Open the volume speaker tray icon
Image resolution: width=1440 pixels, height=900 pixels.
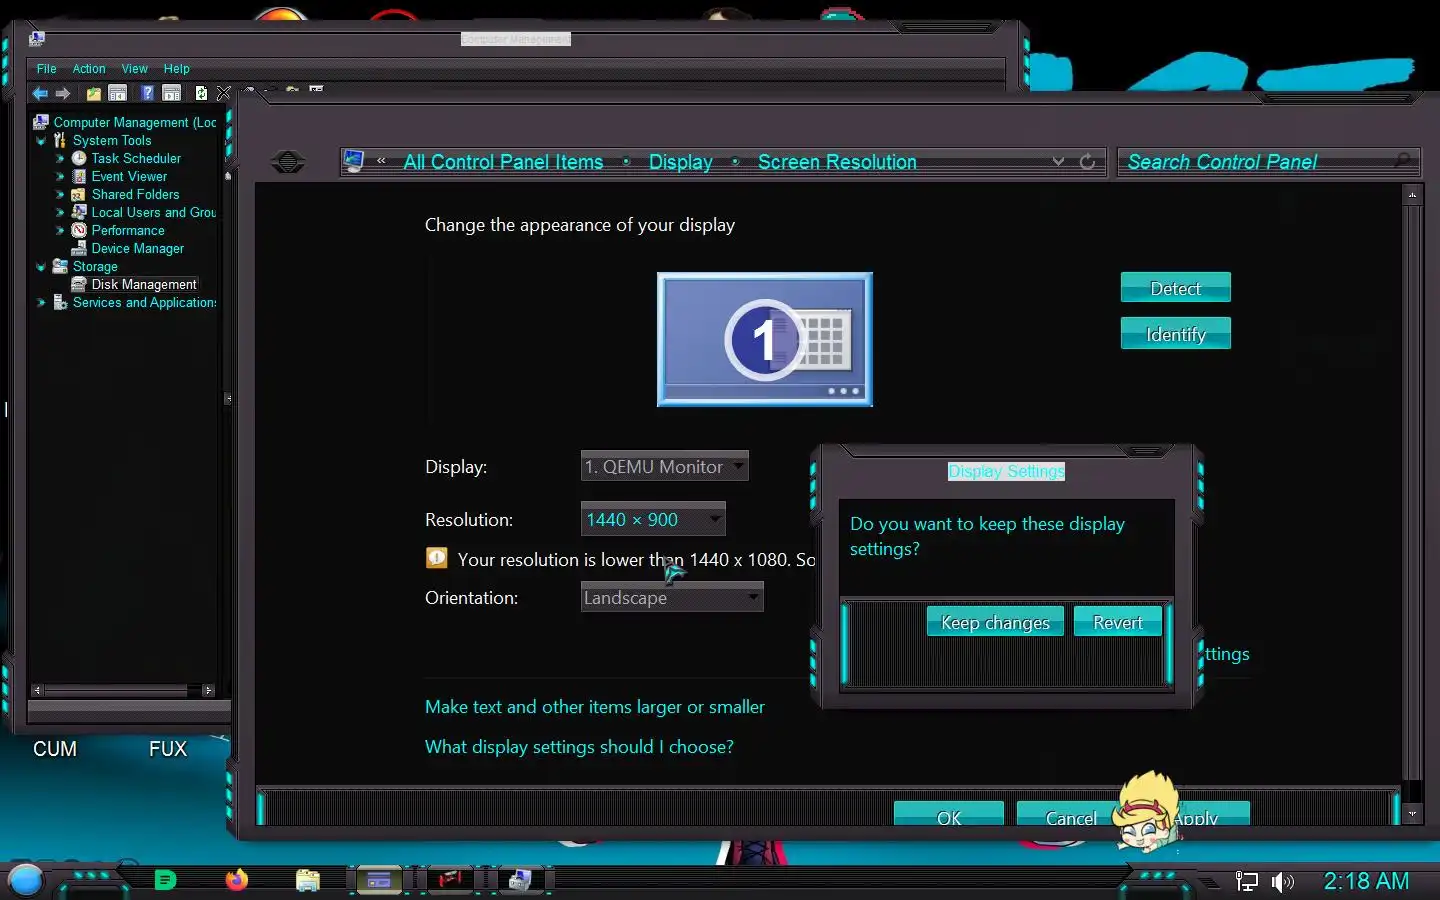tap(1282, 881)
